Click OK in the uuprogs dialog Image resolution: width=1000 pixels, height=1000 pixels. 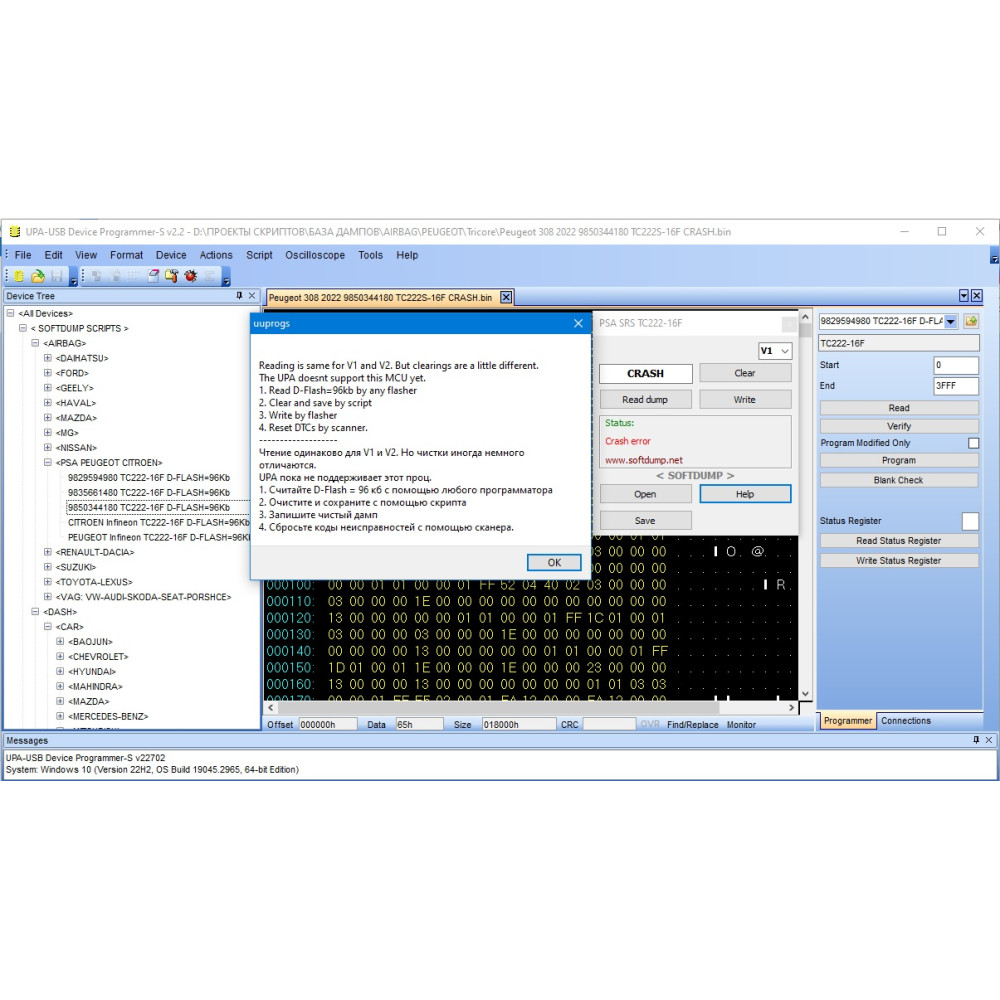pyautogui.click(x=554, y=562)
